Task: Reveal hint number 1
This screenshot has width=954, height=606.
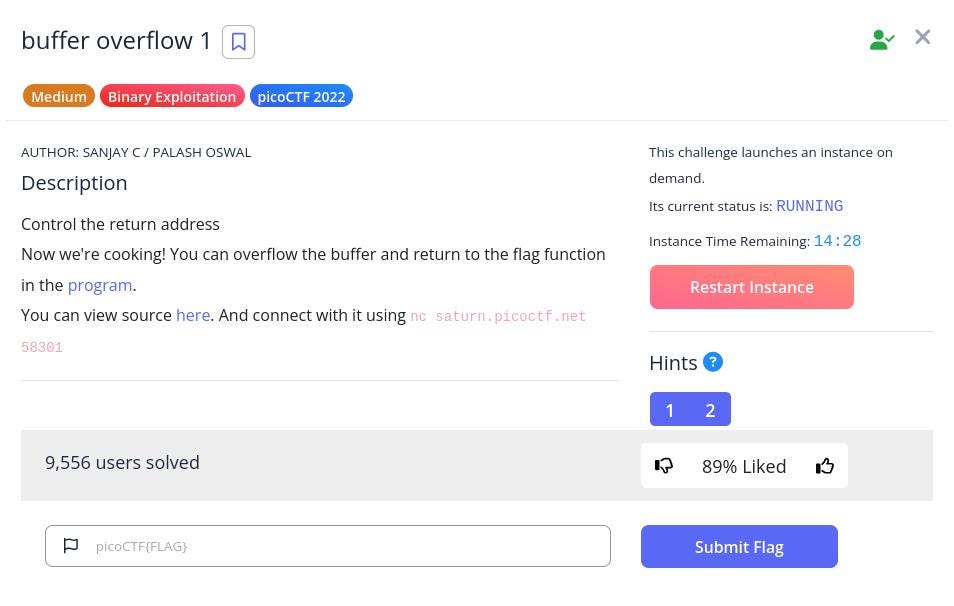Action: (x=670, y=410)
